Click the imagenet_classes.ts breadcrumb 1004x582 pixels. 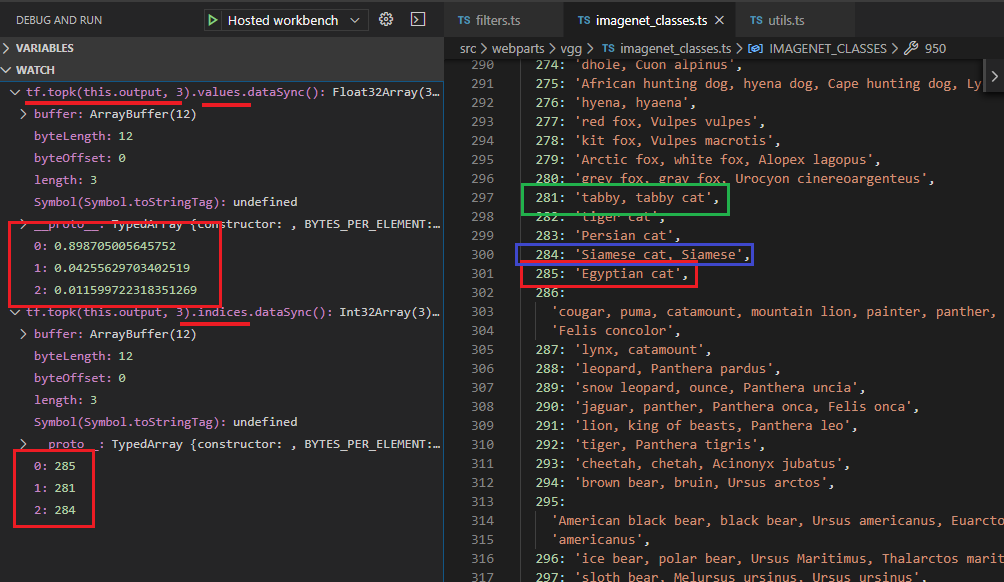point(676,49)
